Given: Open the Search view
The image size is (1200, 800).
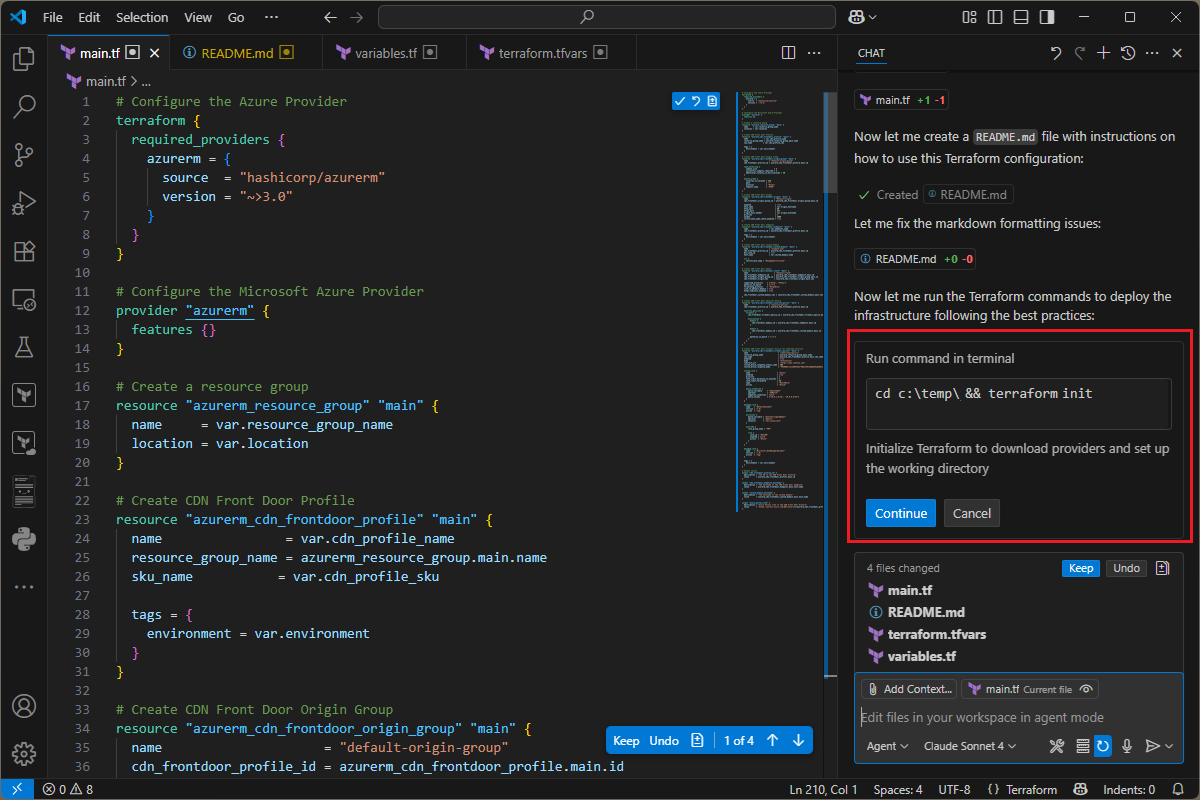Looking at the screenshot, I should click(x=24, y=107).
